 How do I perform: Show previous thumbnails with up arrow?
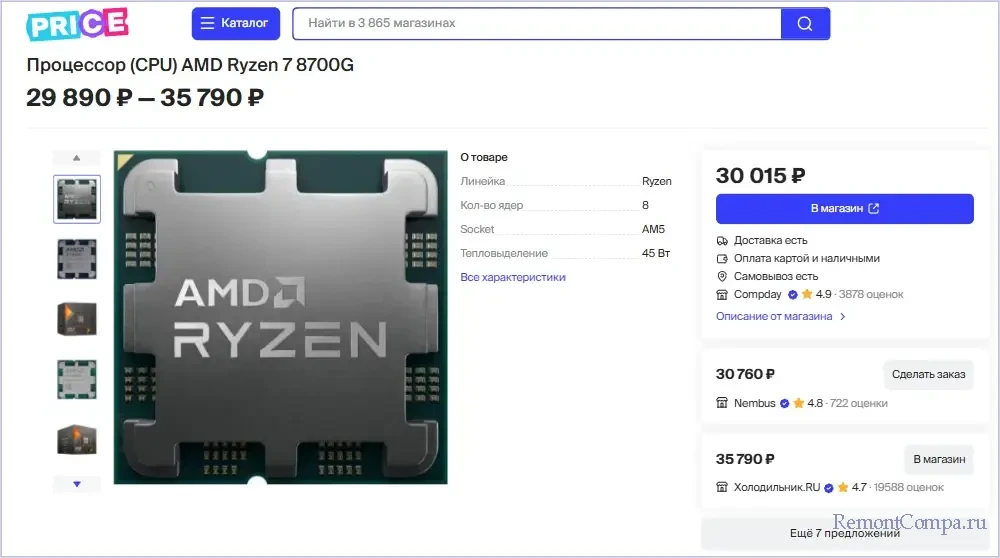coord(77,158)
